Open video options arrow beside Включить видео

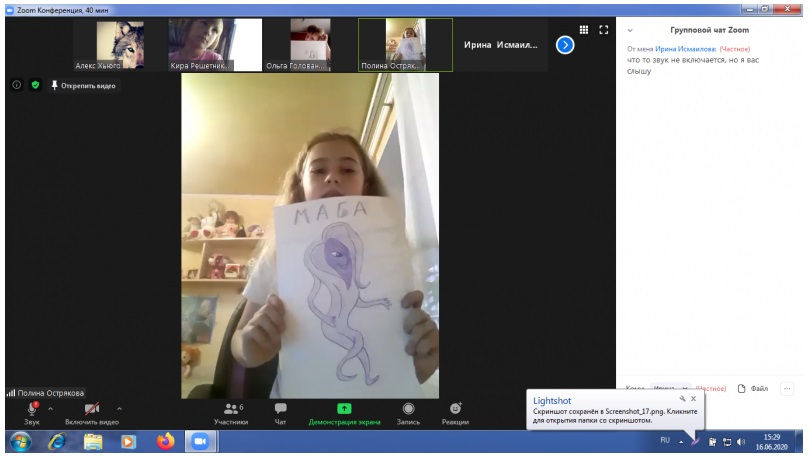pyautogui.click(x=119, y=409)
